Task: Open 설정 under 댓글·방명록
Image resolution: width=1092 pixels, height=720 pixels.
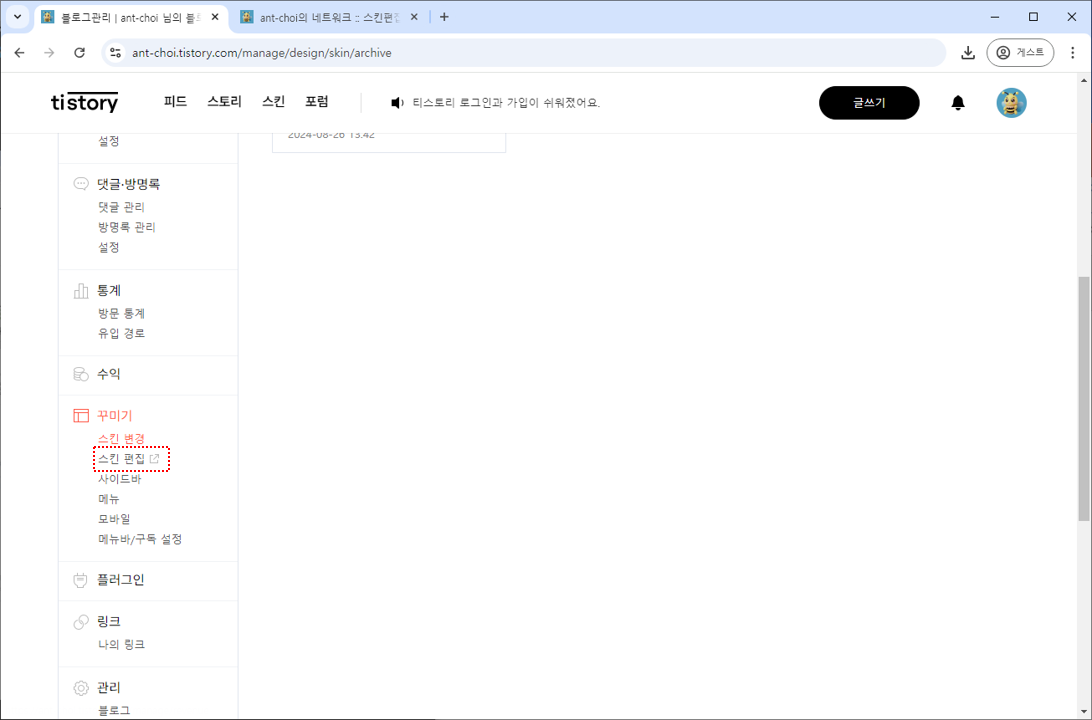Action: (x=109, y=247)
